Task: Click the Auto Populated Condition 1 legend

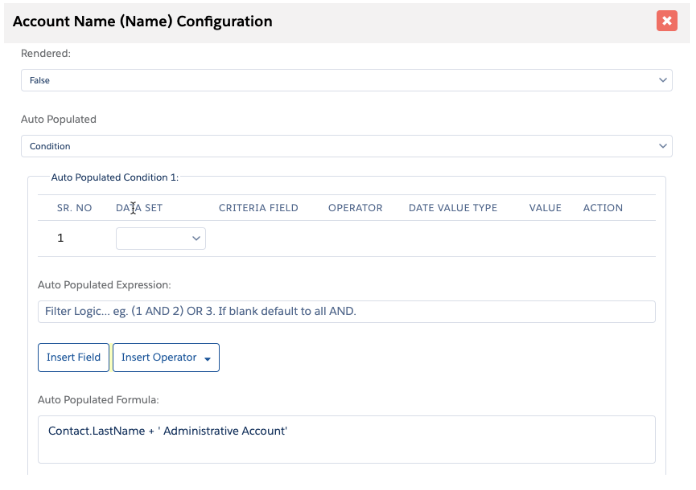Action: tap(114, 177)
